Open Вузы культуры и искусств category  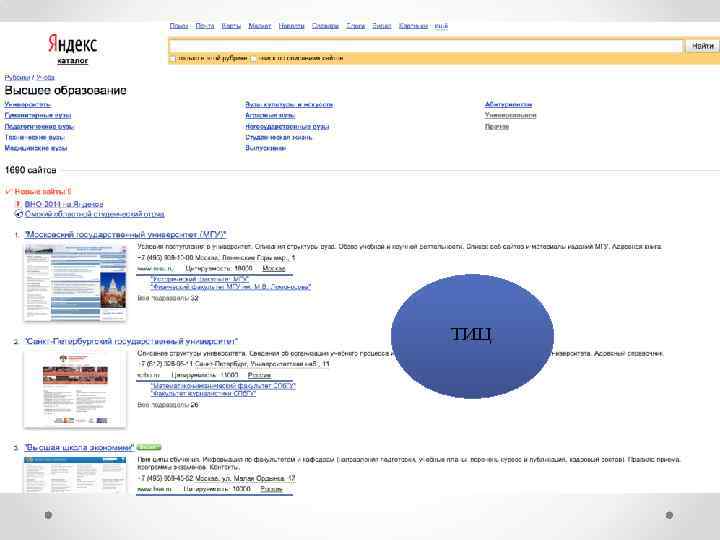pyautogui.click(x=289, y=105)
